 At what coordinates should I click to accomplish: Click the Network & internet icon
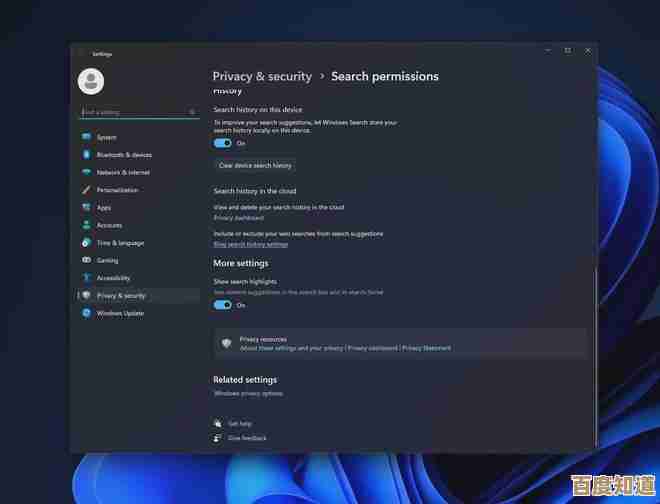point(86,172)
